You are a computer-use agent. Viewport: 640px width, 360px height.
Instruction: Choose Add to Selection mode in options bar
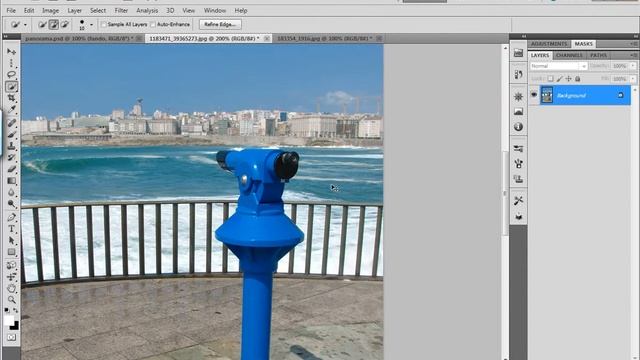(53, 24)
